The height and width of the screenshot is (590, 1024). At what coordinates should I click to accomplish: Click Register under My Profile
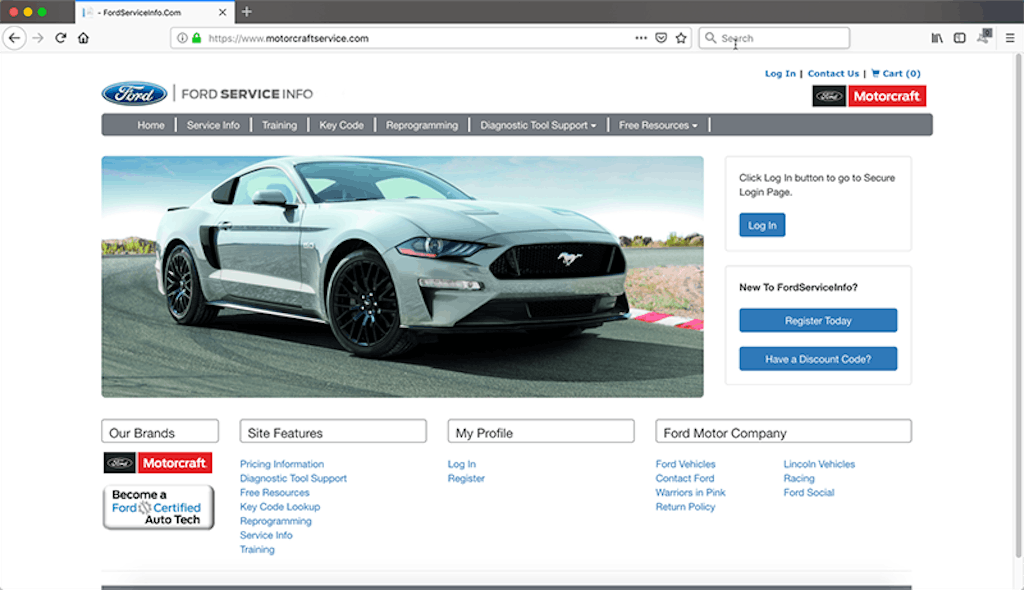pos(466,478)
